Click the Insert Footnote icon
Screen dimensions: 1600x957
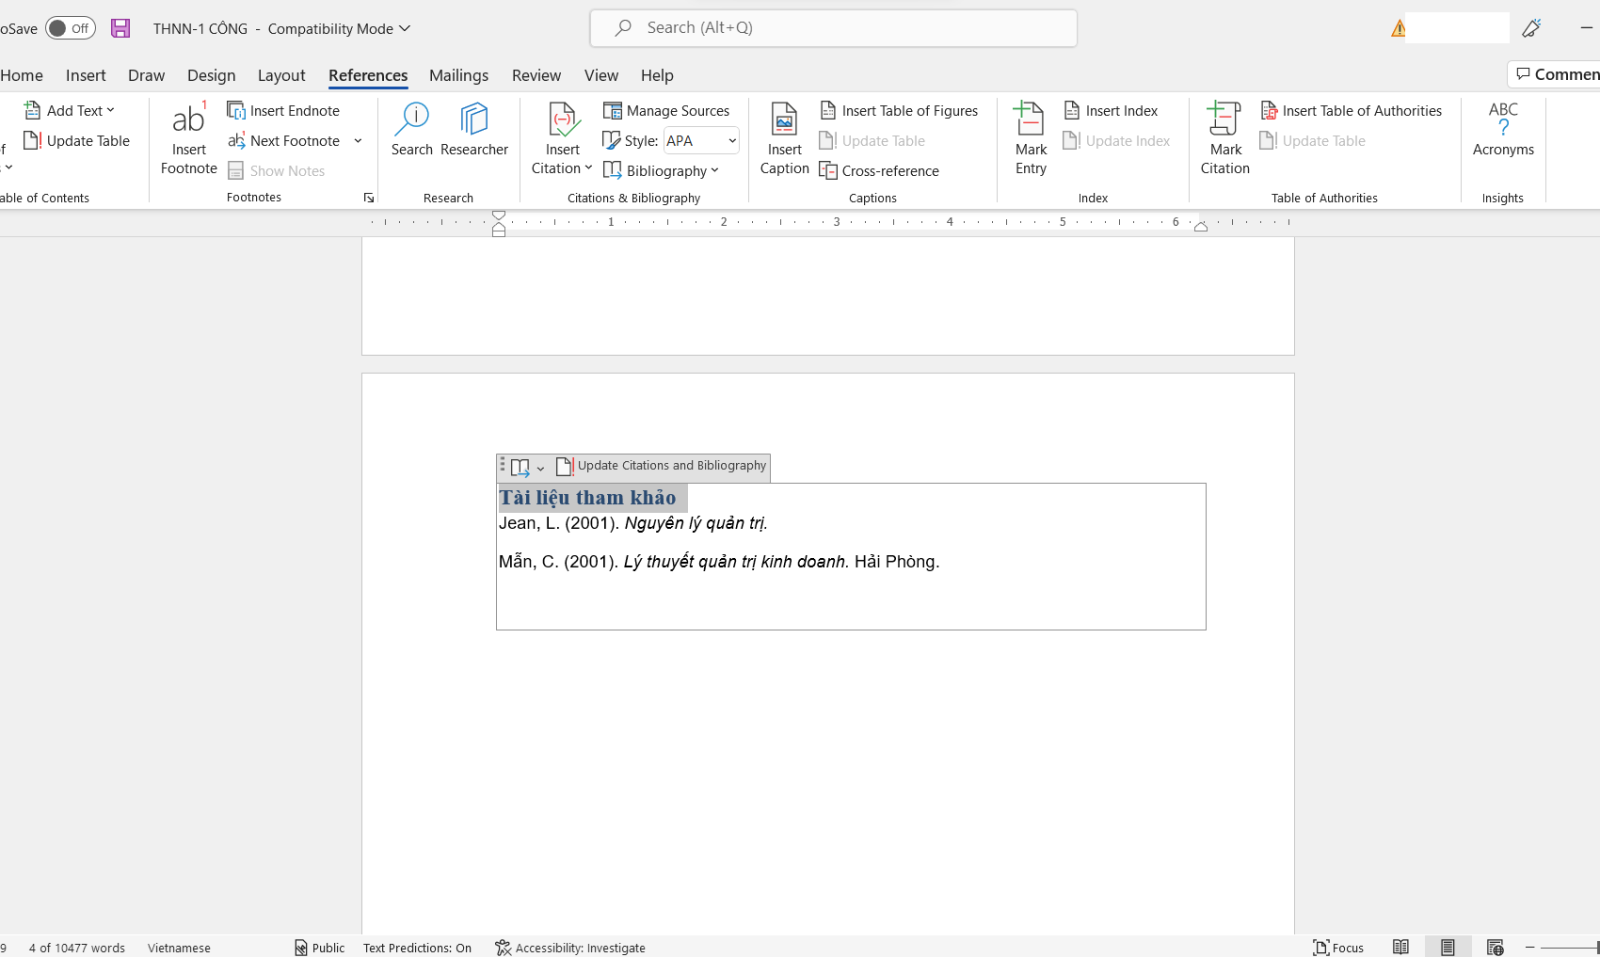pos(188,120)
